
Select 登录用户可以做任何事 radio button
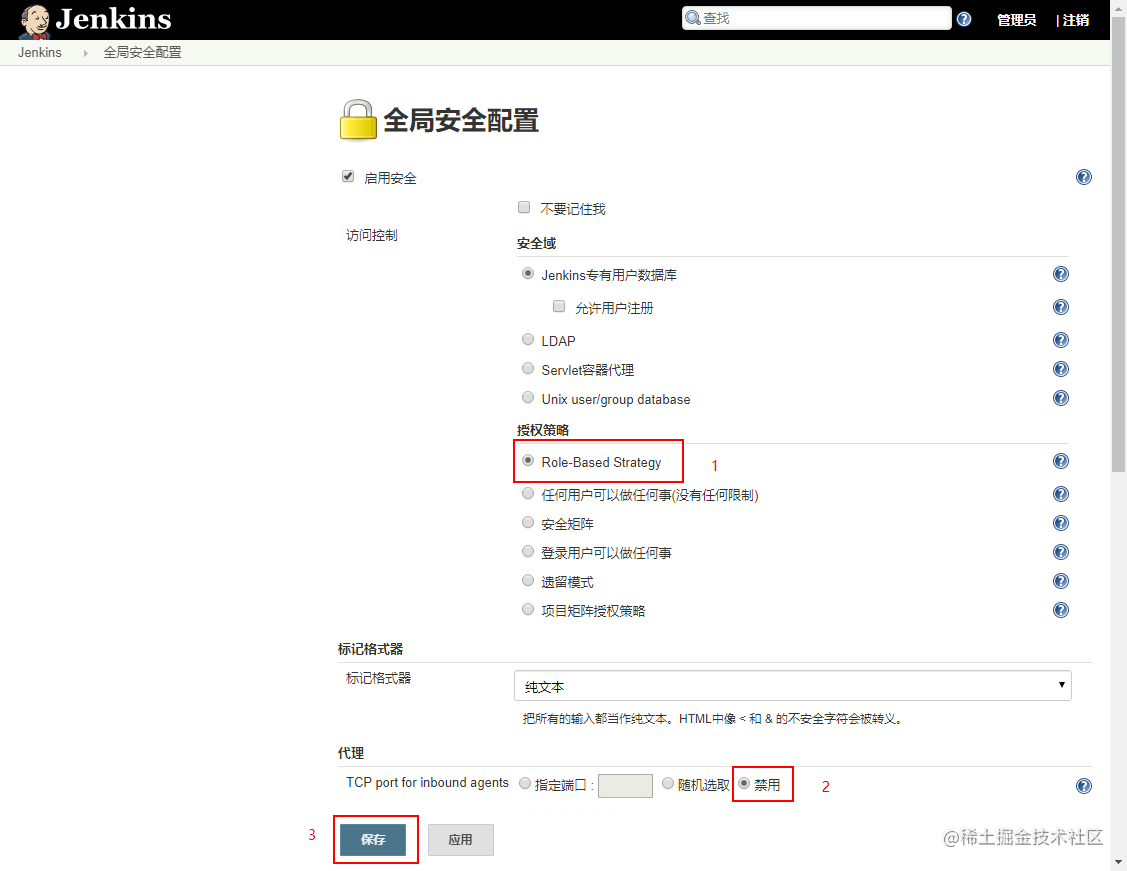pyautogui.click(x=528, y=551)
